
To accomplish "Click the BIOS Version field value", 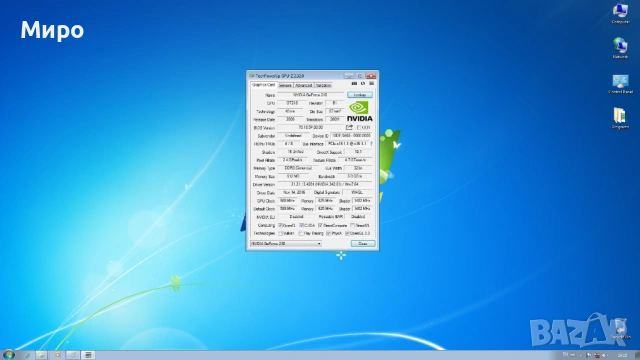I will 310,127.
